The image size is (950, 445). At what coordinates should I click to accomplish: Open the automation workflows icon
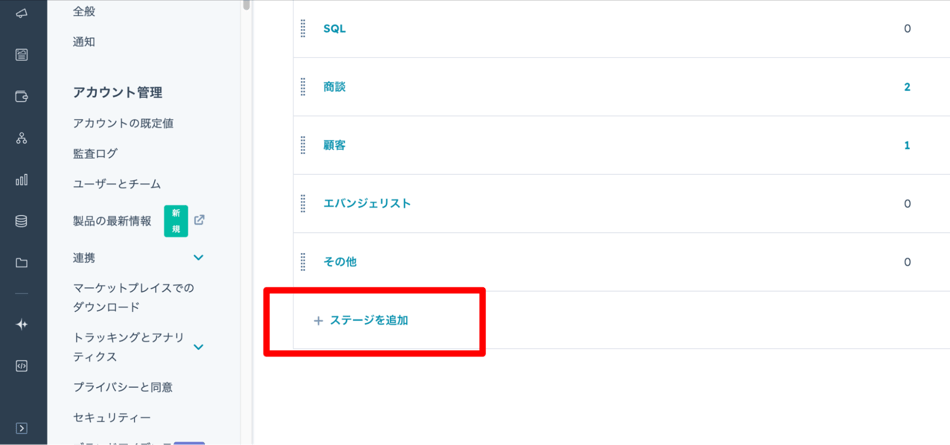(22, 138)
